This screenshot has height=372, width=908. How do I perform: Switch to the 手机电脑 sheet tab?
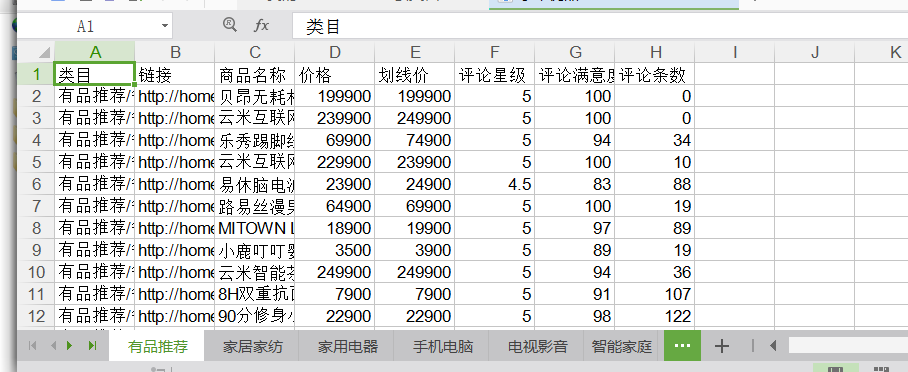click(x=442, y=347)
